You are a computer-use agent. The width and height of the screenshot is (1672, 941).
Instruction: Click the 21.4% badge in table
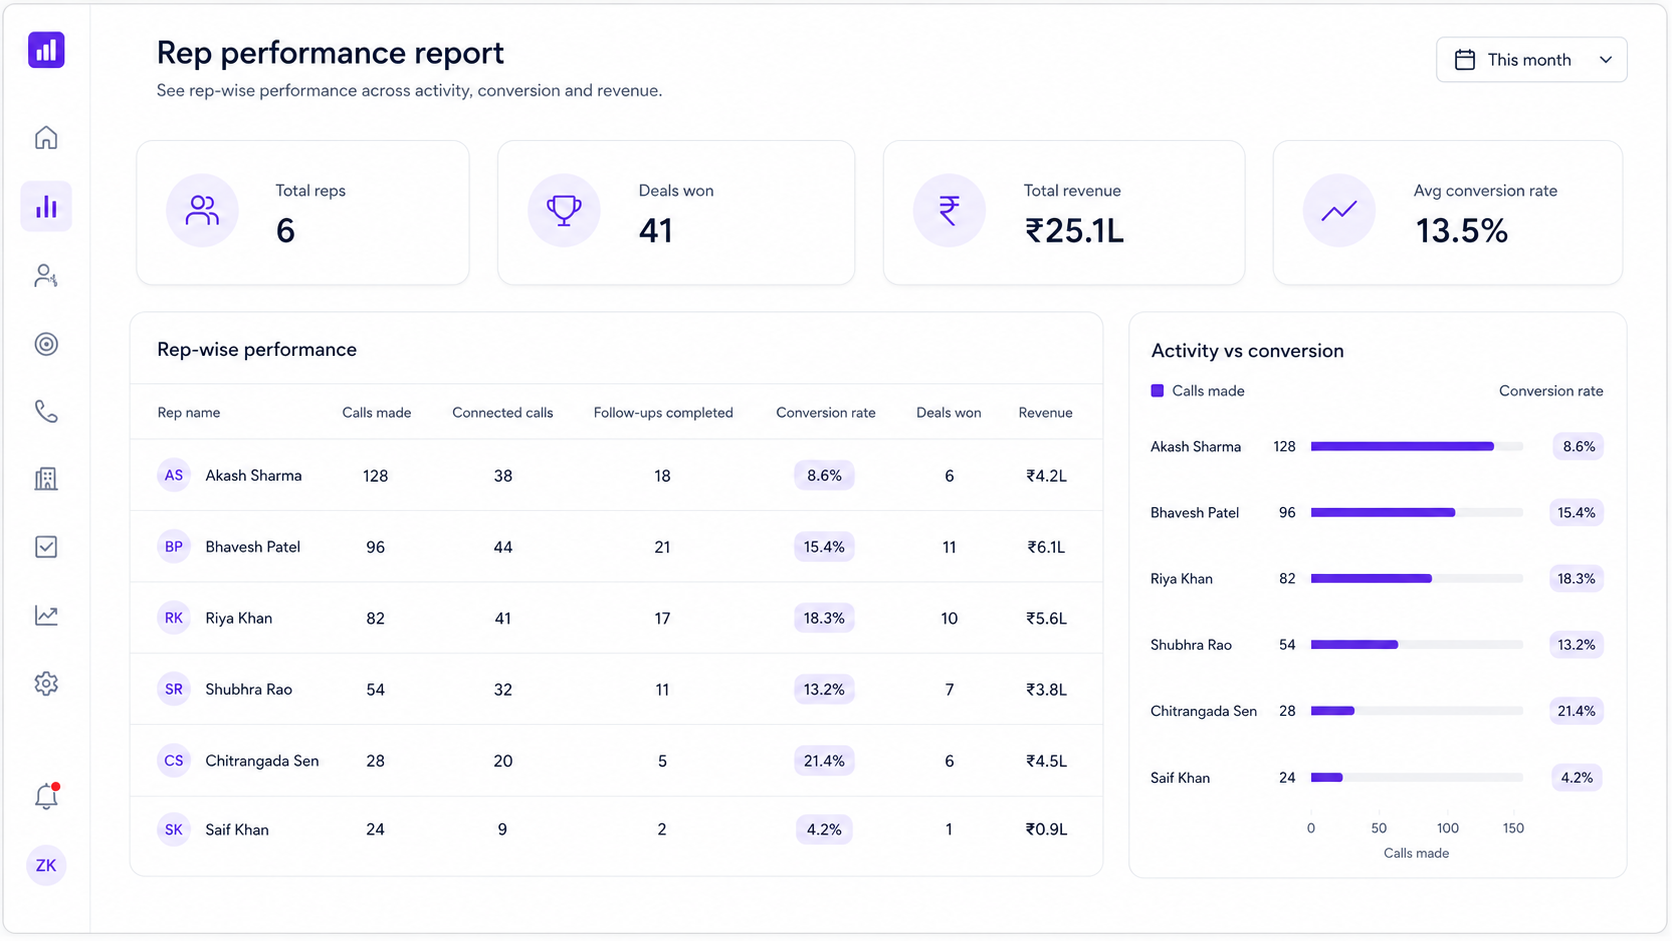click(824, 761)
